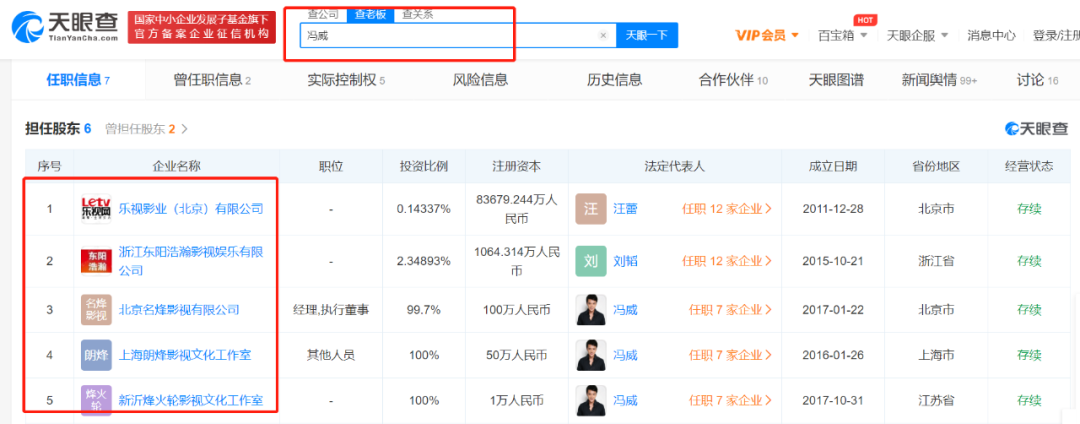
Task: Click the 2015-10-21 date cell
Action: pyautogui.click(x=833, y=261)
